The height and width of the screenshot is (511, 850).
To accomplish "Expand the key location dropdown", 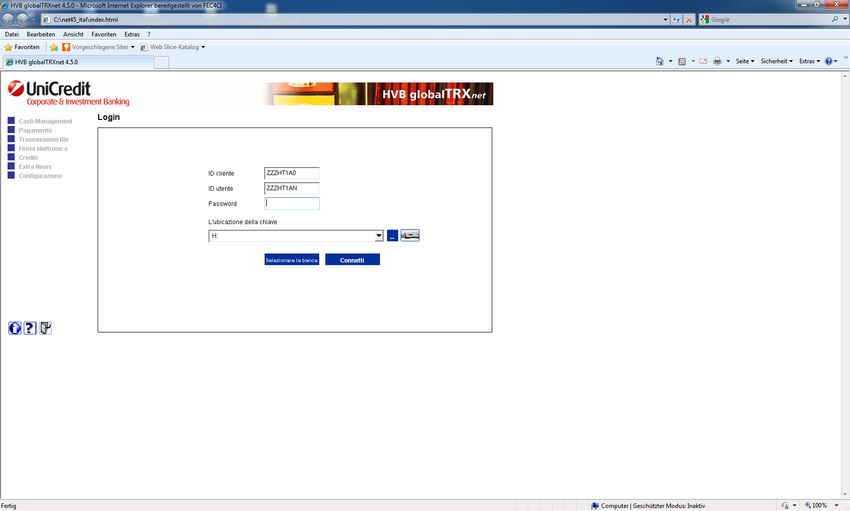I will coord(378,236).
